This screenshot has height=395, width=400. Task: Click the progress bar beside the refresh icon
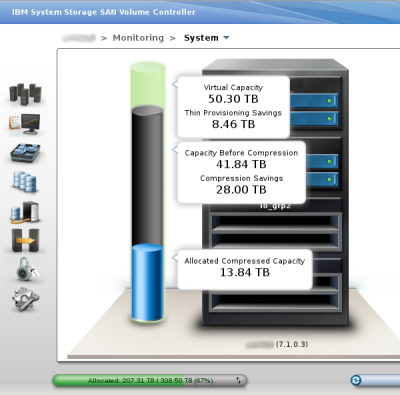381,380
